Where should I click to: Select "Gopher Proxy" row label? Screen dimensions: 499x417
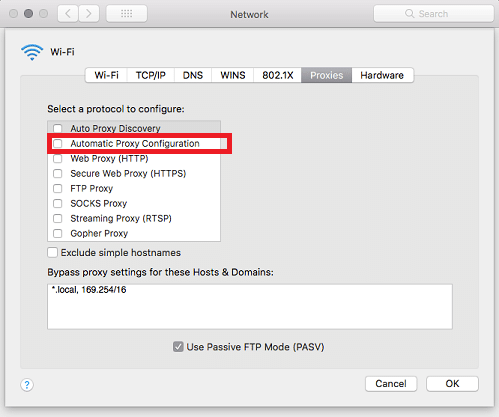pyautogui.click(x=99, y=233)
